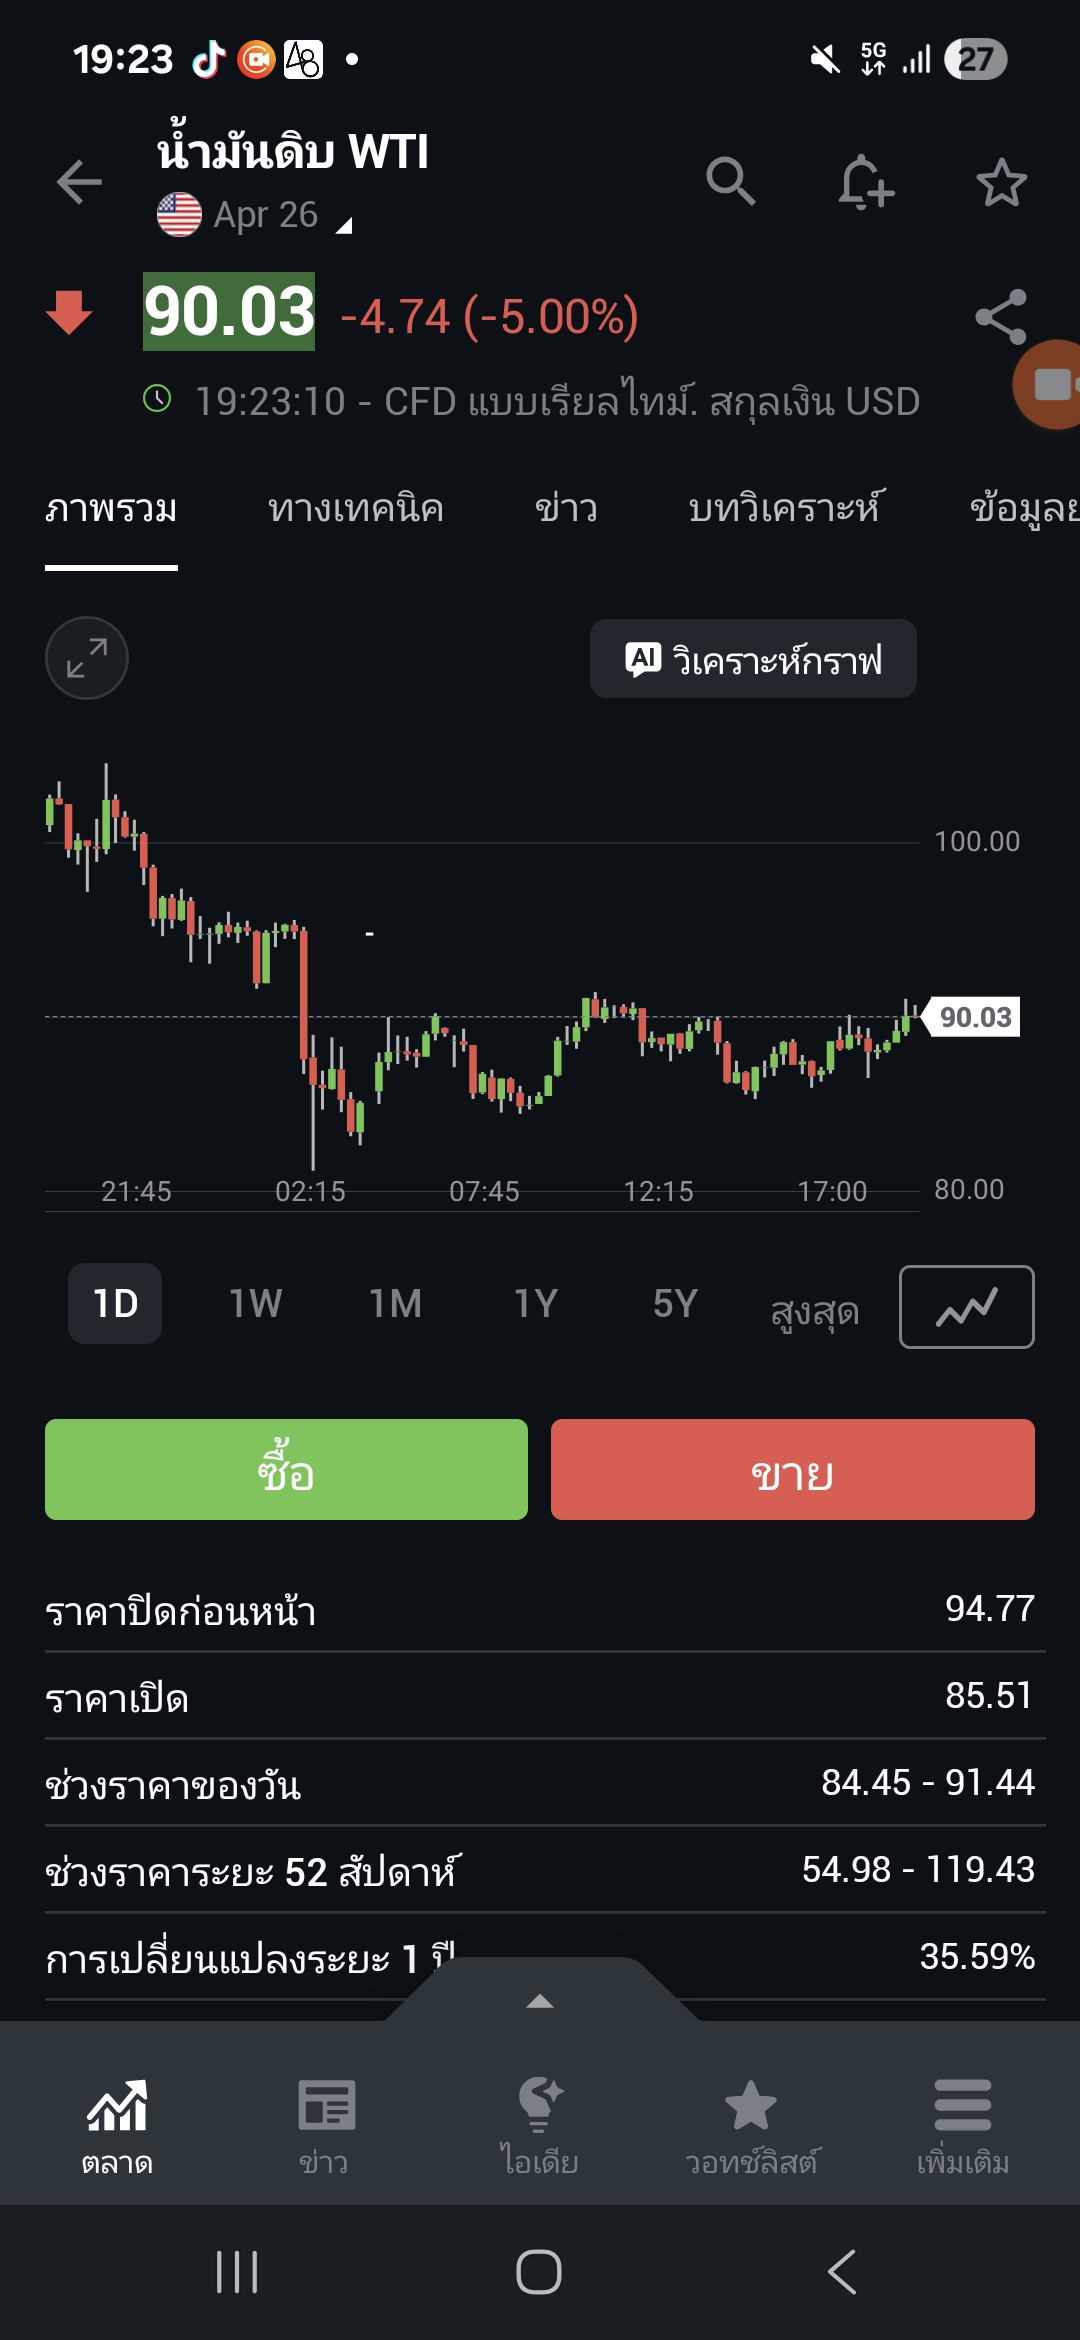Expand the bottom panel up arrow

(540, 2000)
